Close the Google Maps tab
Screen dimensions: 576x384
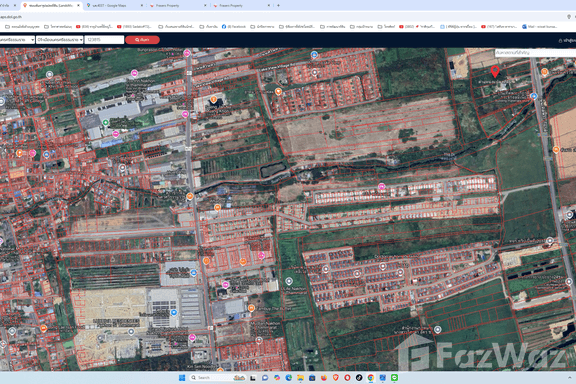pos(142,6)
